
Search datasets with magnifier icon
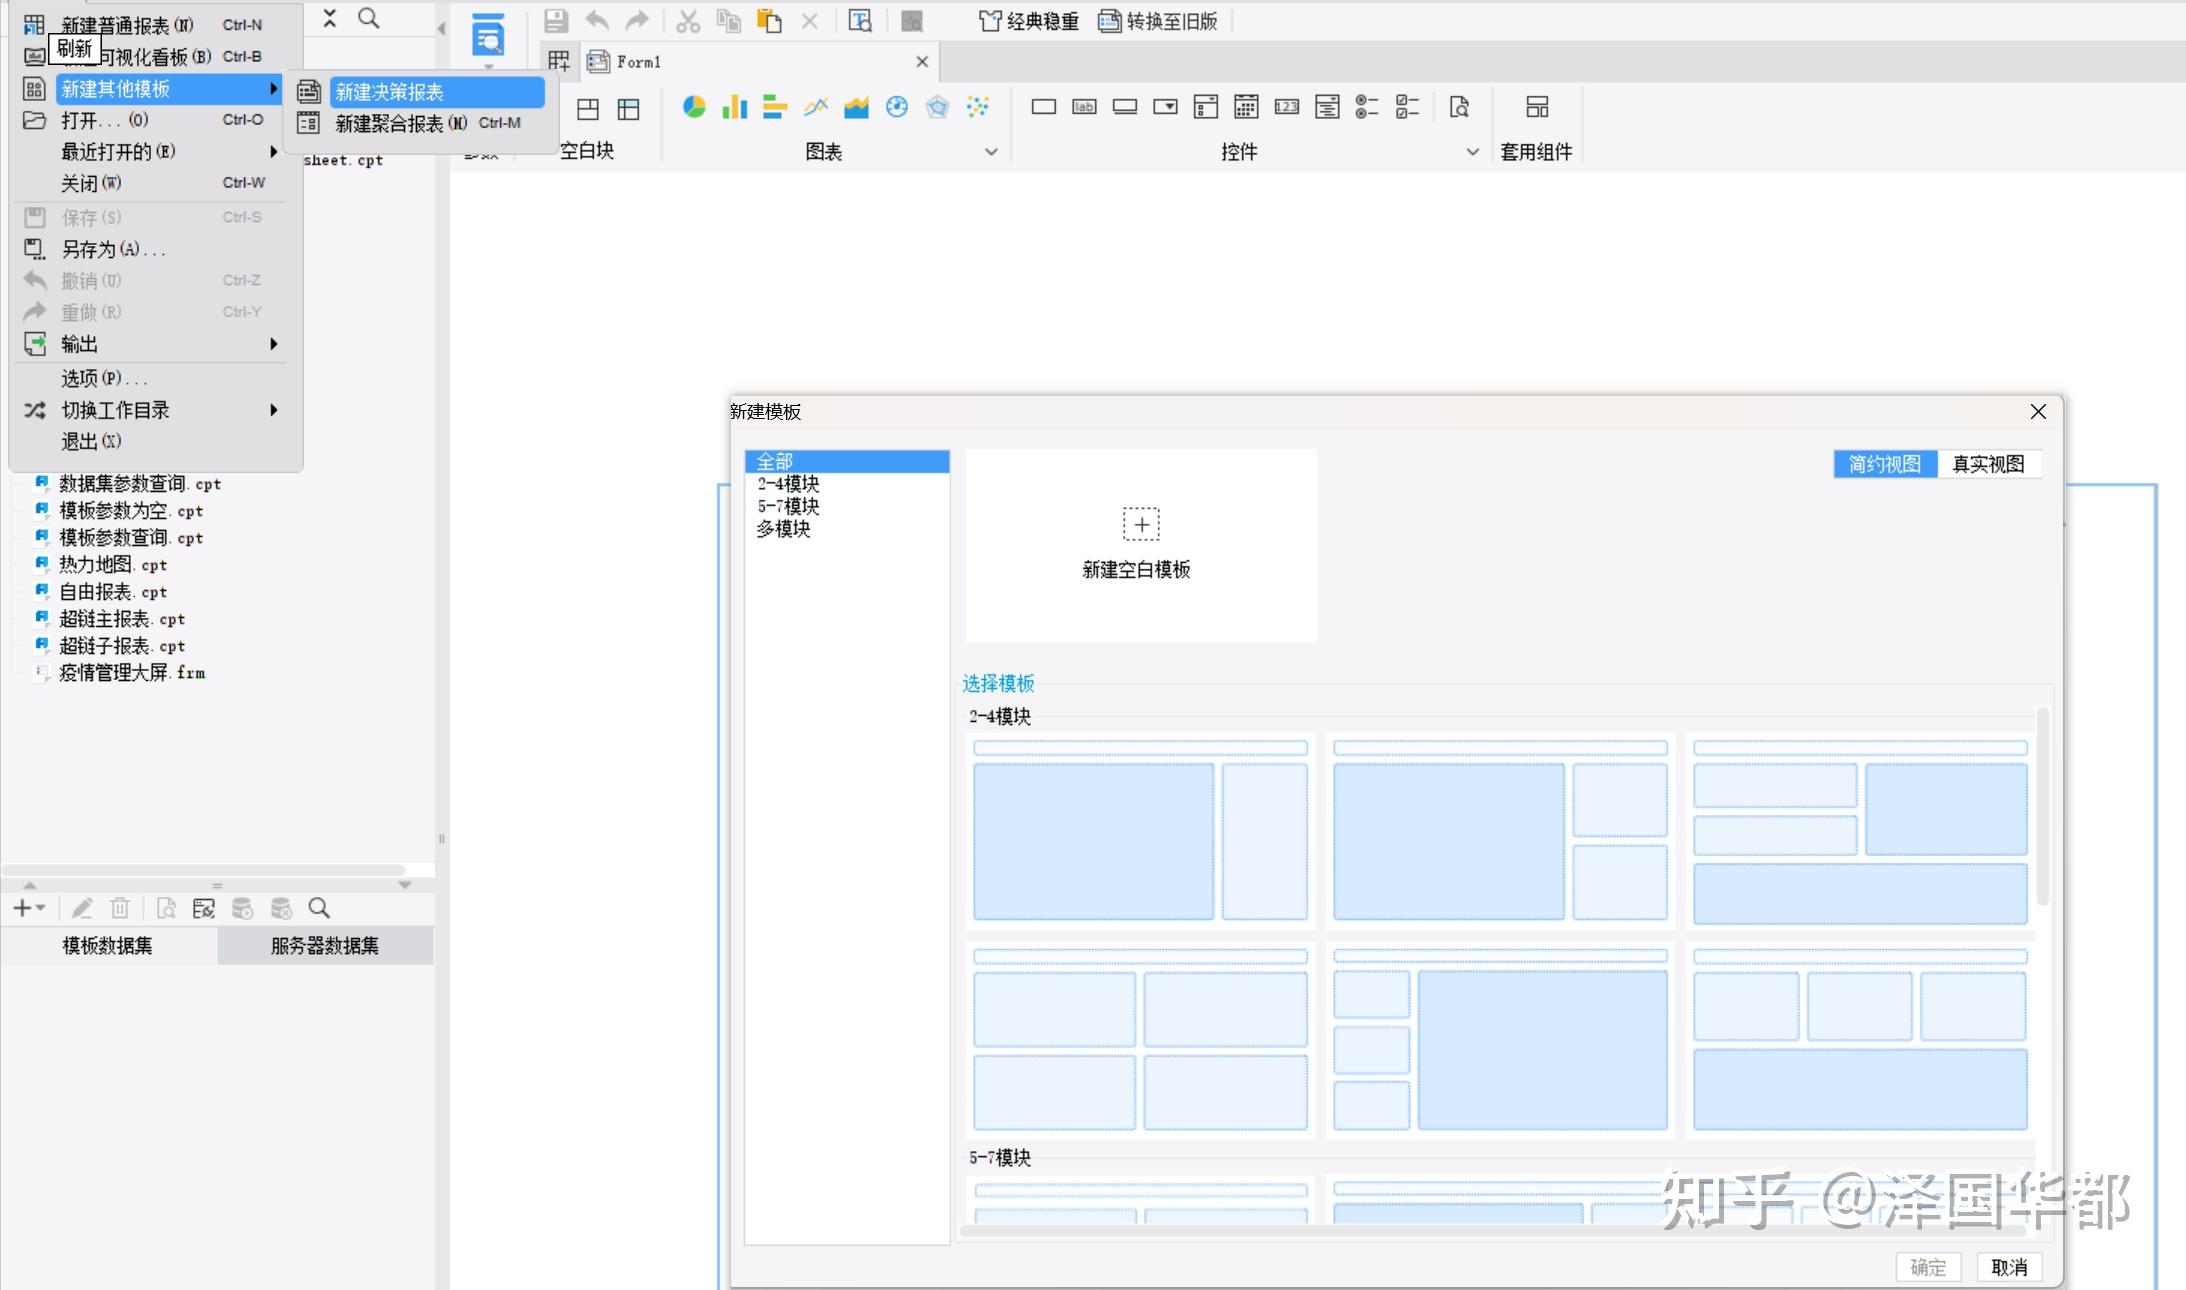click(x=318, y=908)
